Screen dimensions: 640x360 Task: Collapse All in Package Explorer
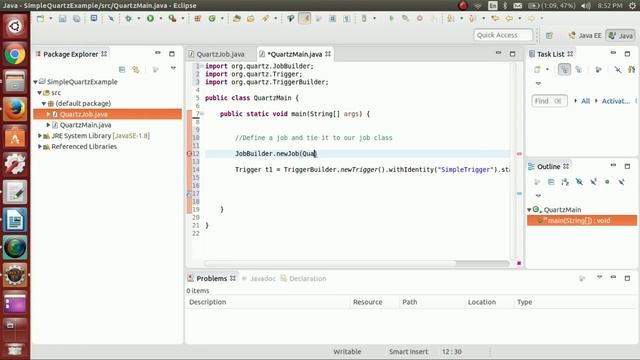click(x=122, y=69)
